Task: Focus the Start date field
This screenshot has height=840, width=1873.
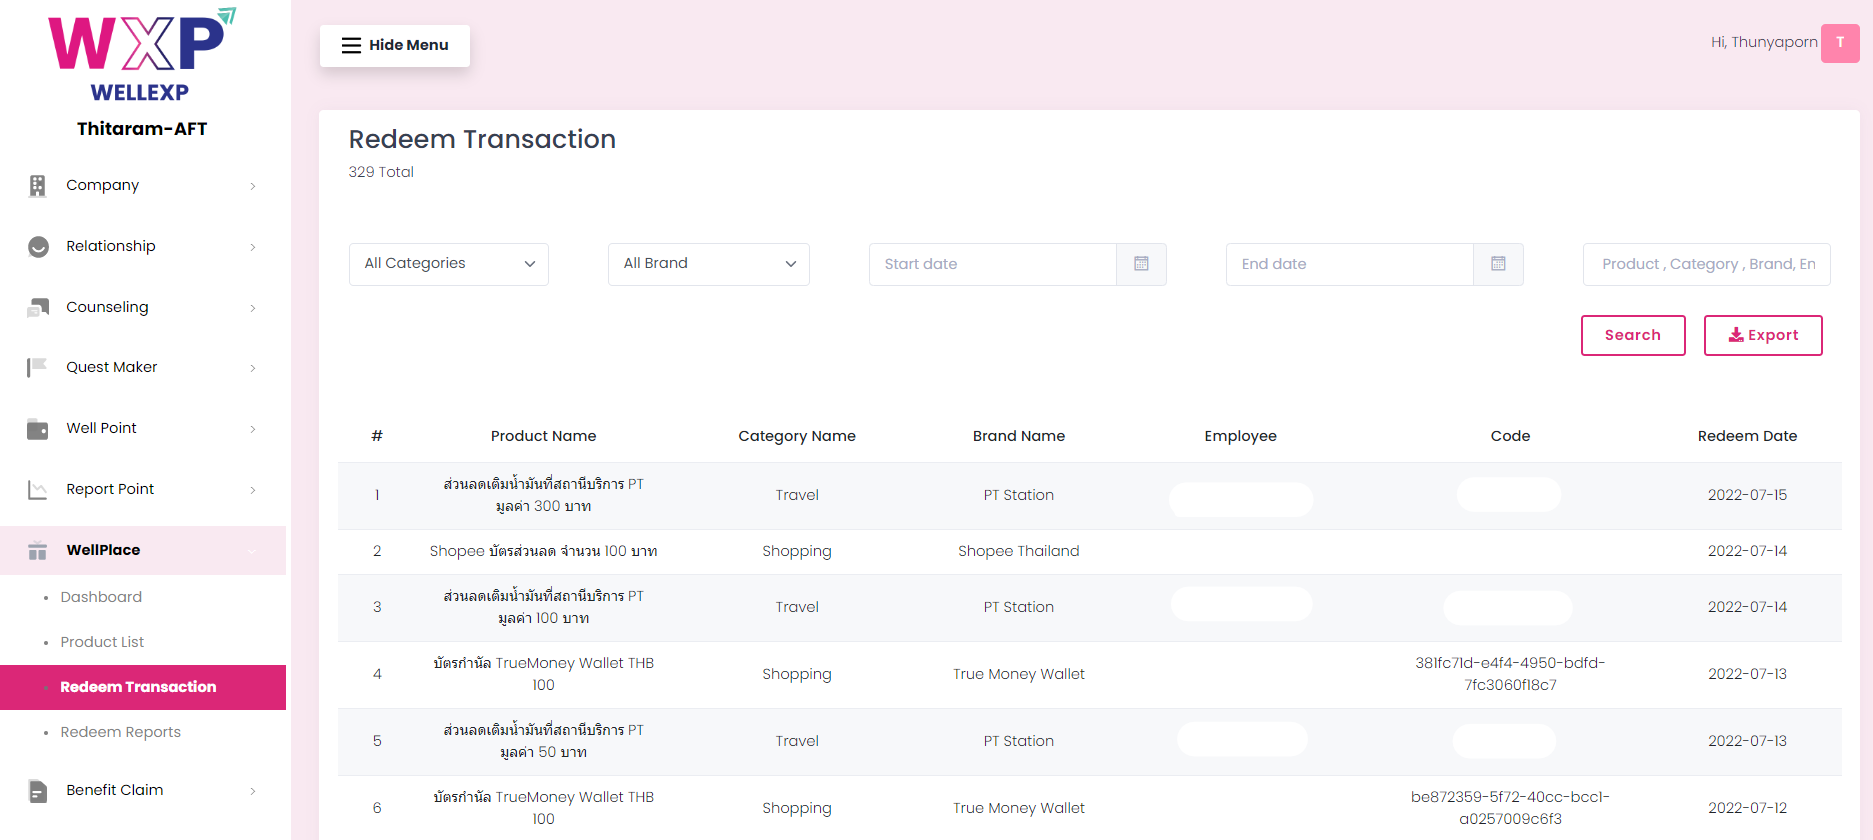Action: coord(993,264)
